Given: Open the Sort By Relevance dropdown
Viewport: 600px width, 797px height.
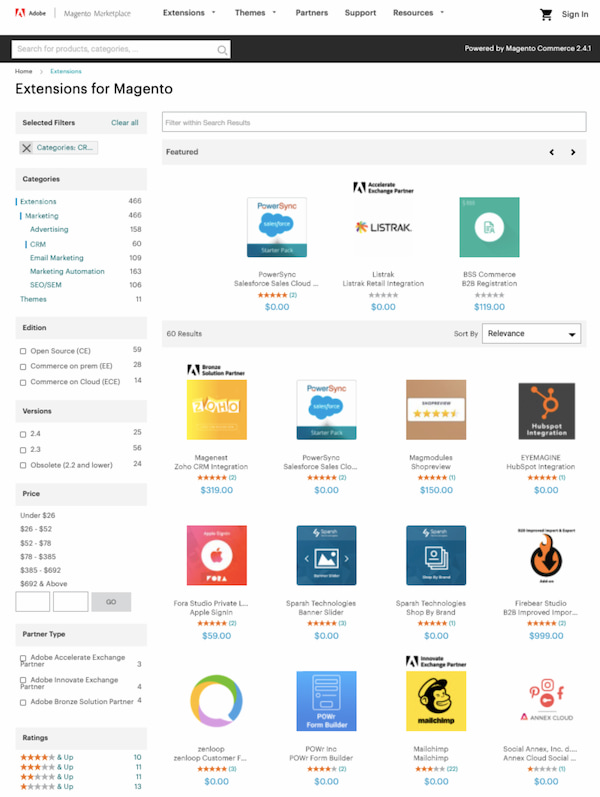Looking at the screenshot, I should pos(531,334).
